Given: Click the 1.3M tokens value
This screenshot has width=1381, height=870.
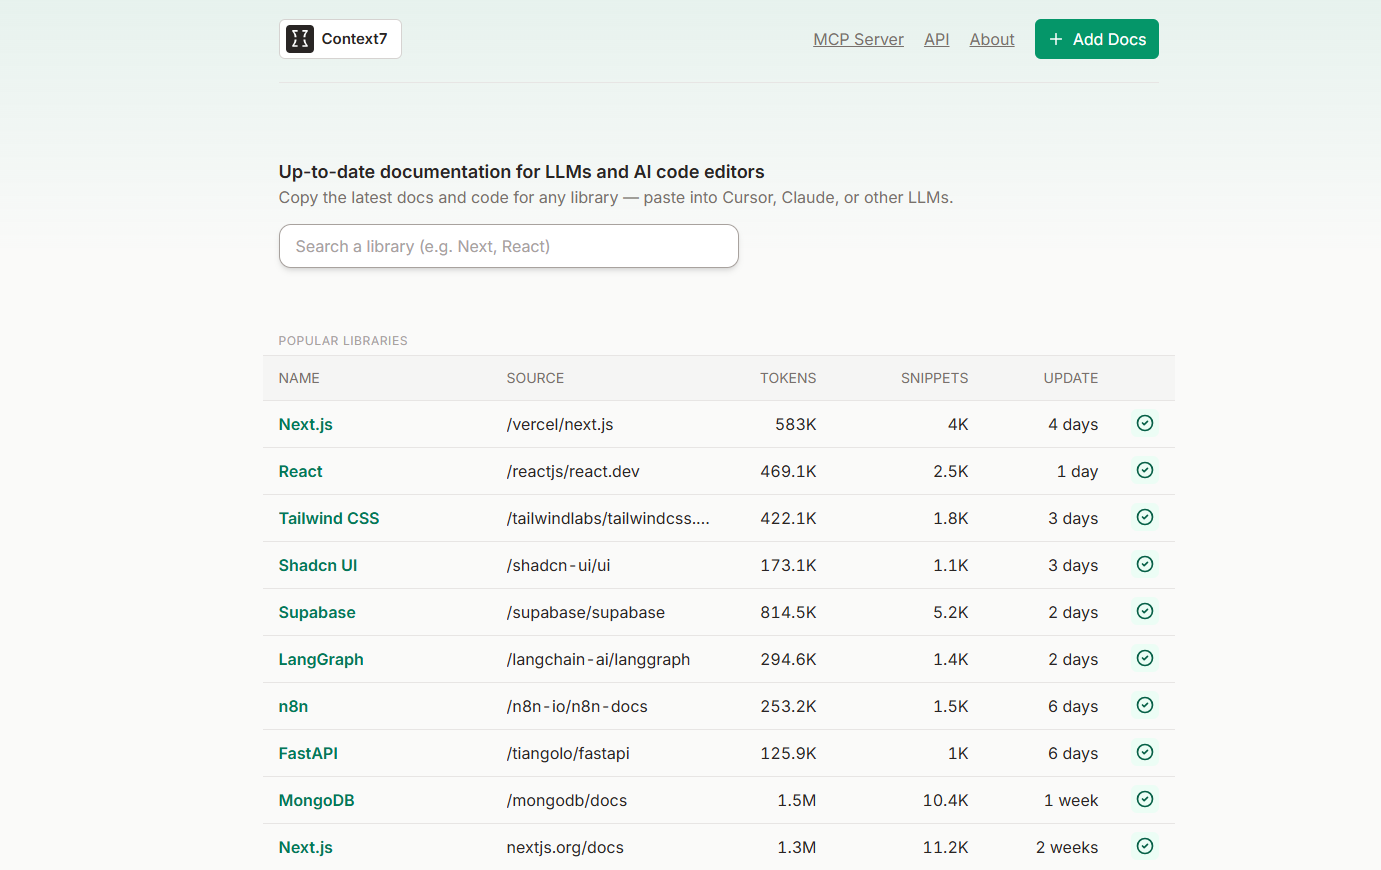Looking at the screenshot, I should tap(797, 847).
